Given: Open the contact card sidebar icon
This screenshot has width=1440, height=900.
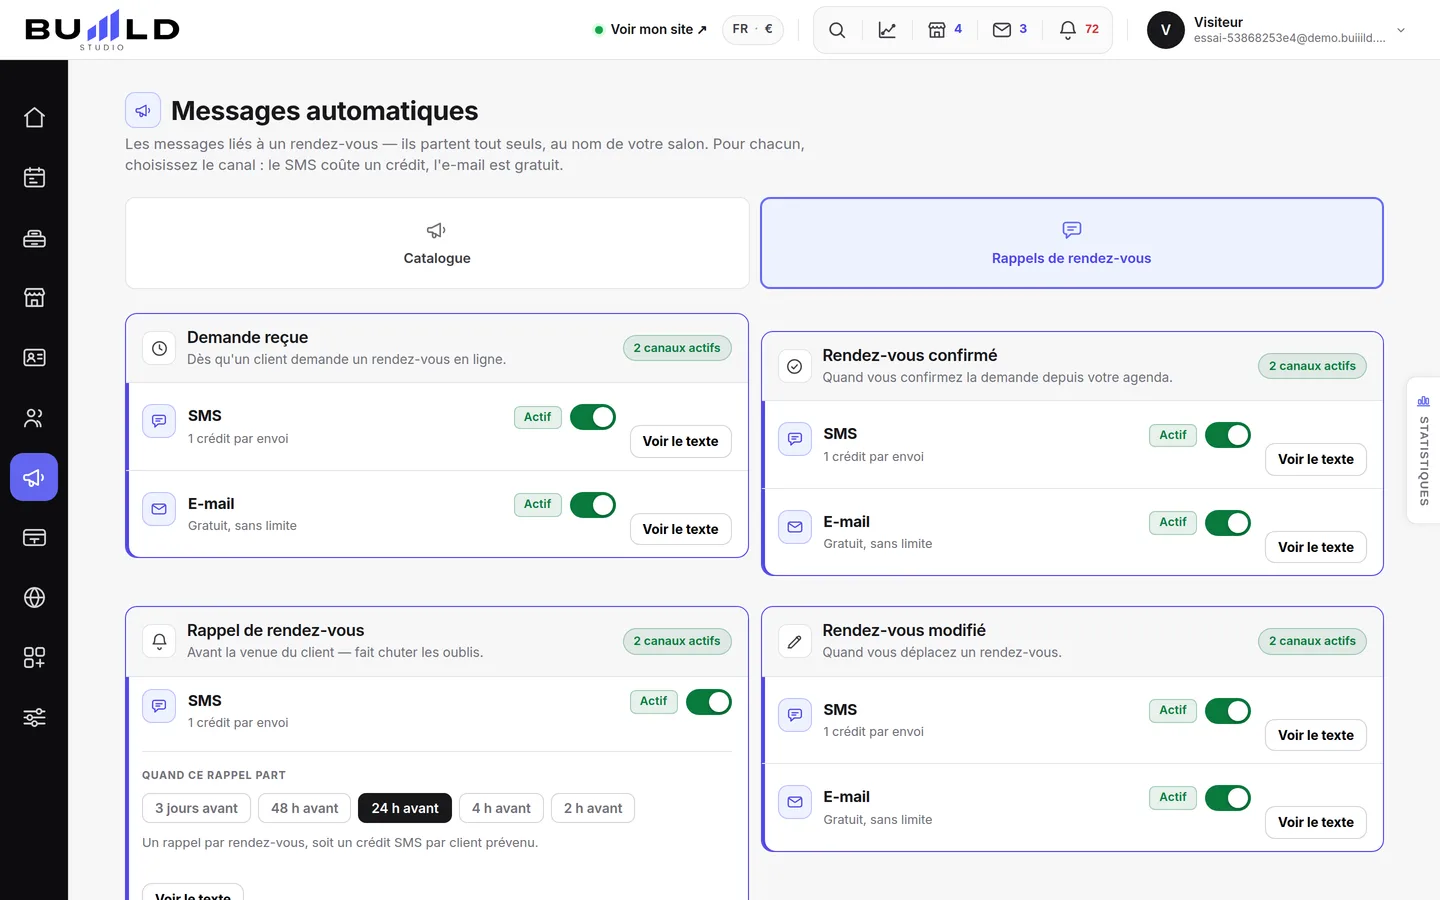Looking at the screenshot, I should (34, 358).
